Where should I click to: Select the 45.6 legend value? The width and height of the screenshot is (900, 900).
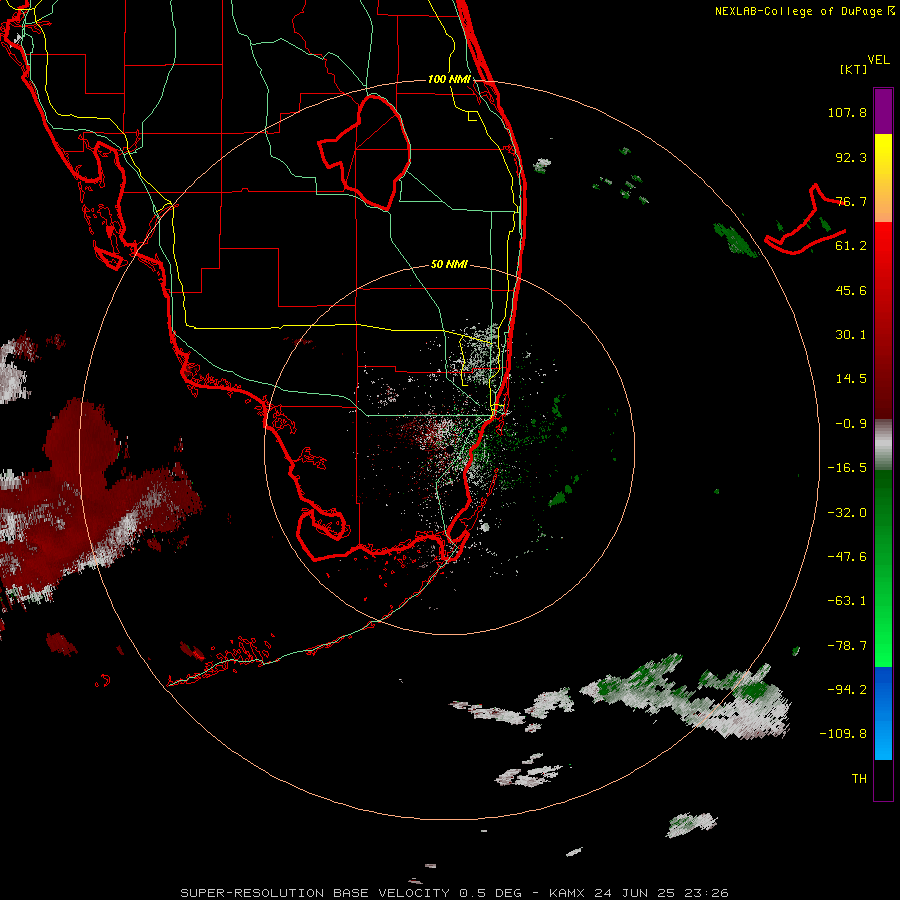click(851, 290)
